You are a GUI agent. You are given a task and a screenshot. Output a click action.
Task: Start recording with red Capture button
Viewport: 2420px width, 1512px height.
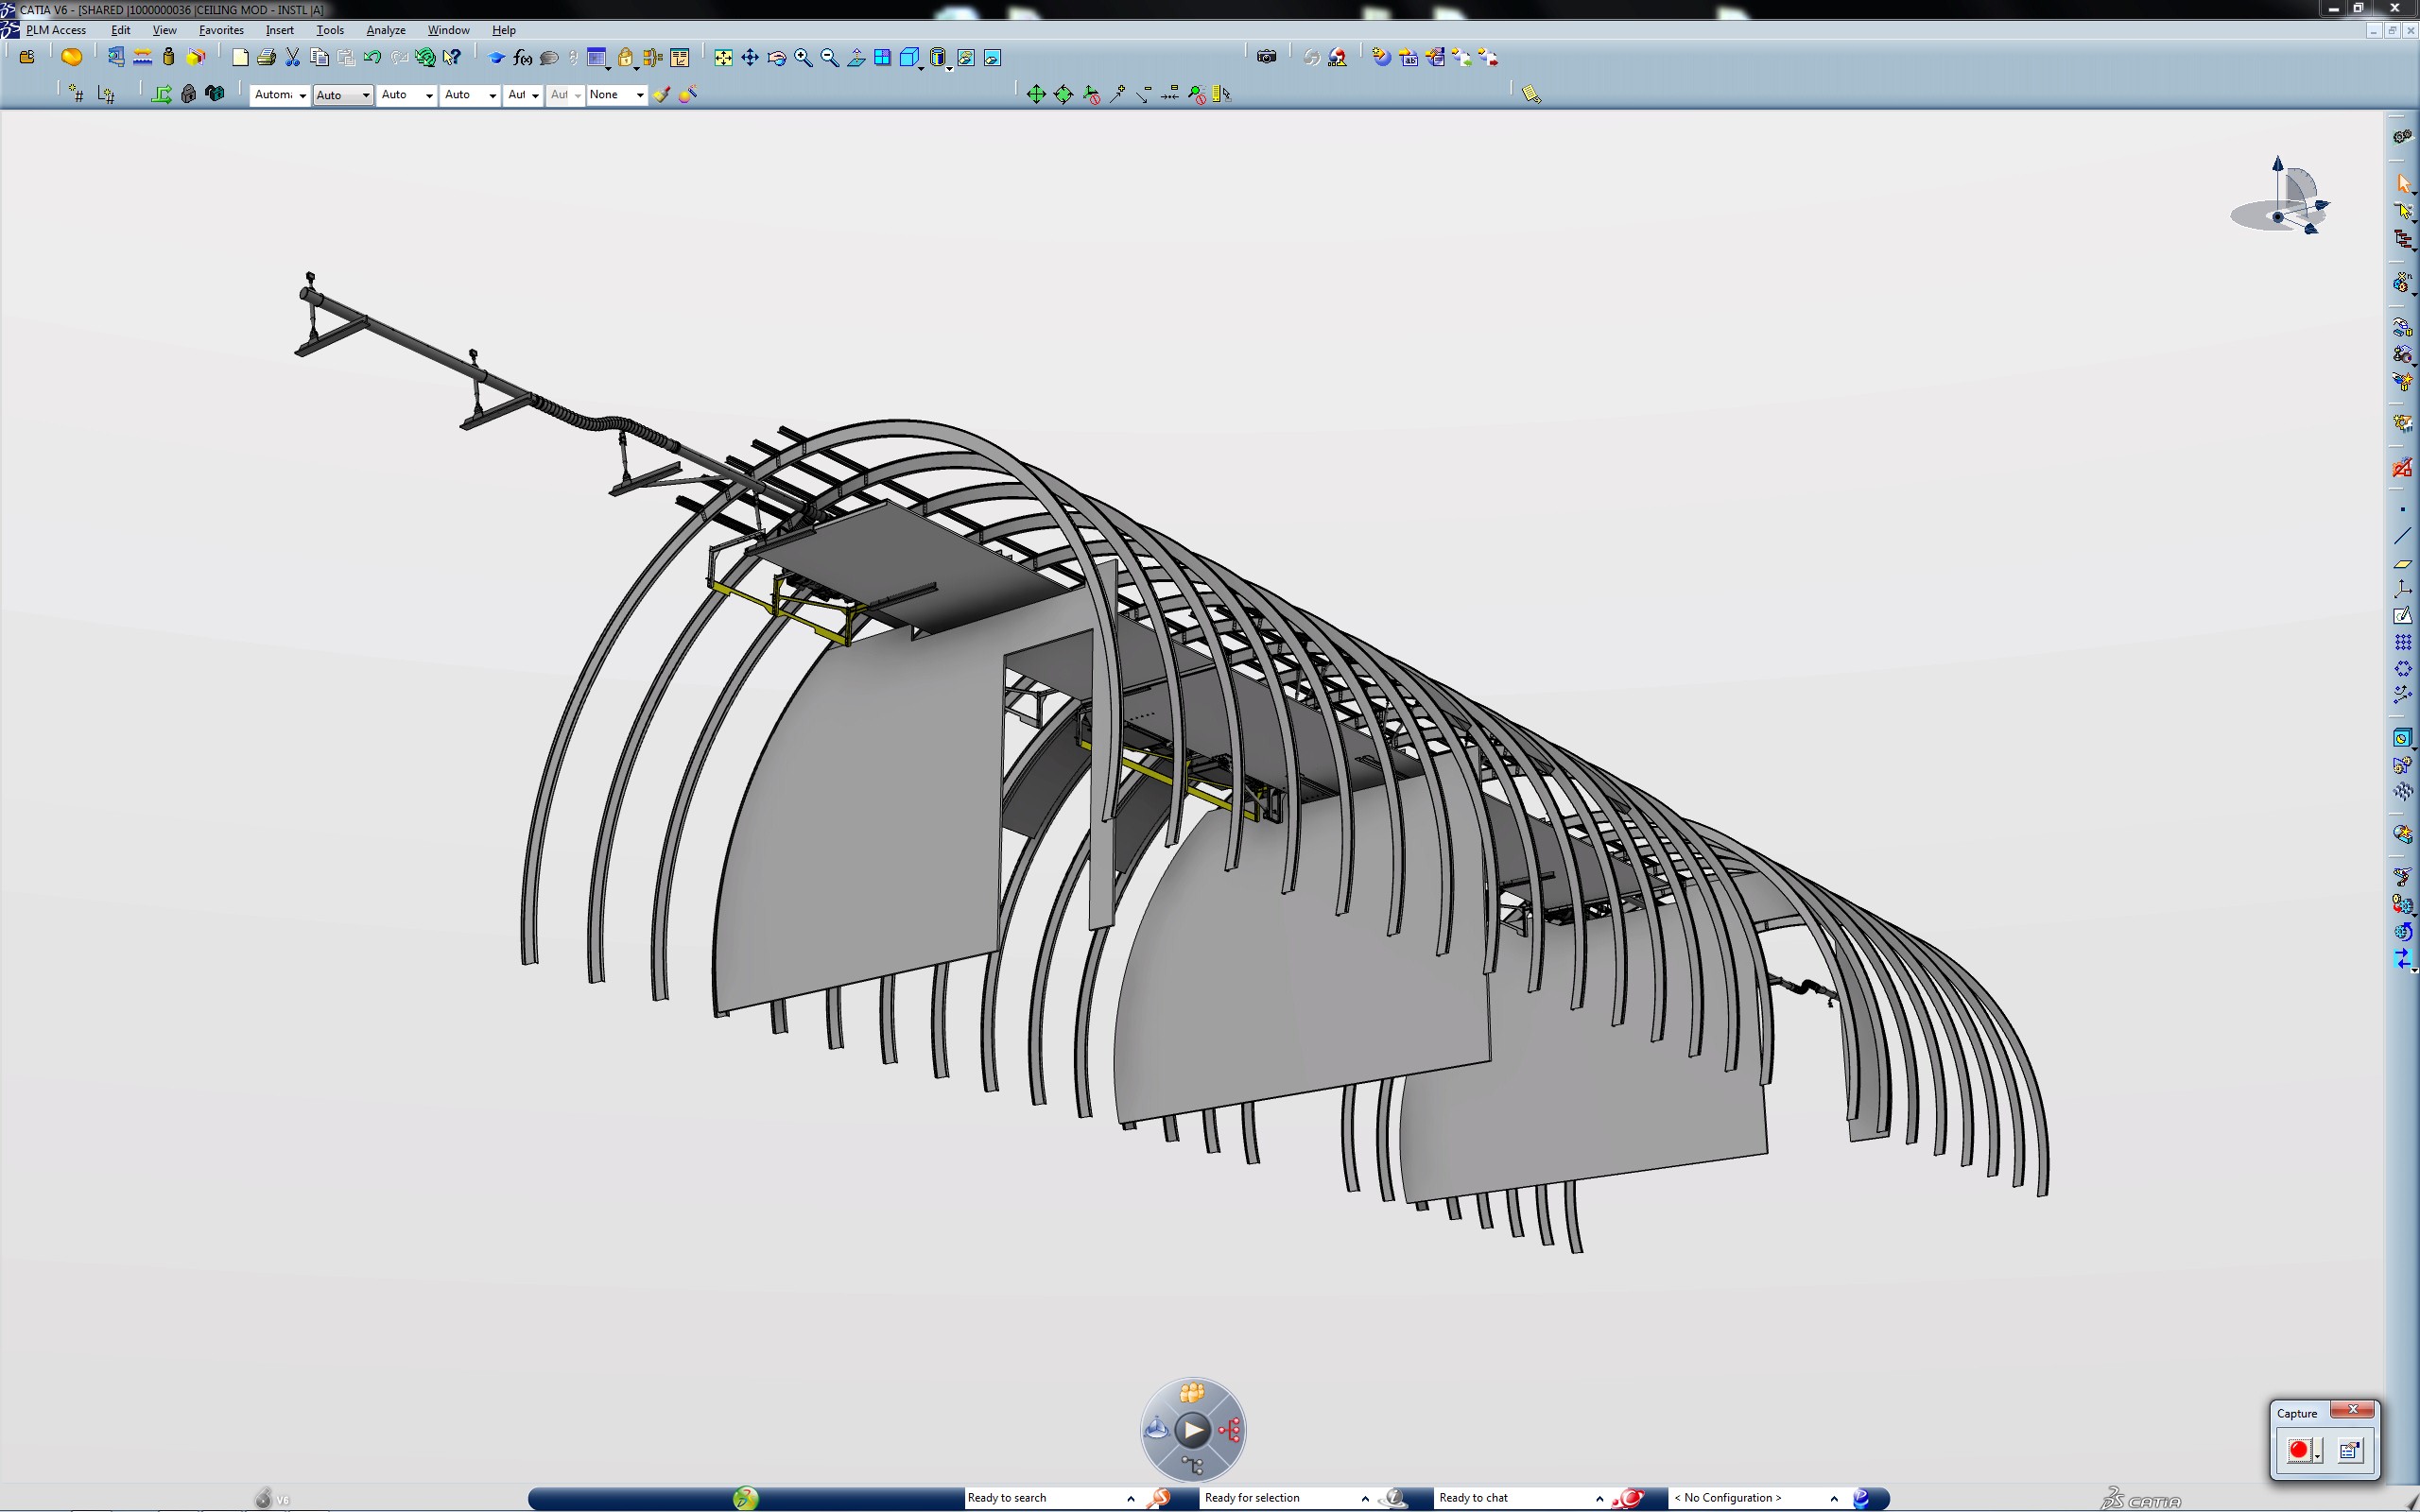(x=2298, y=1450)
